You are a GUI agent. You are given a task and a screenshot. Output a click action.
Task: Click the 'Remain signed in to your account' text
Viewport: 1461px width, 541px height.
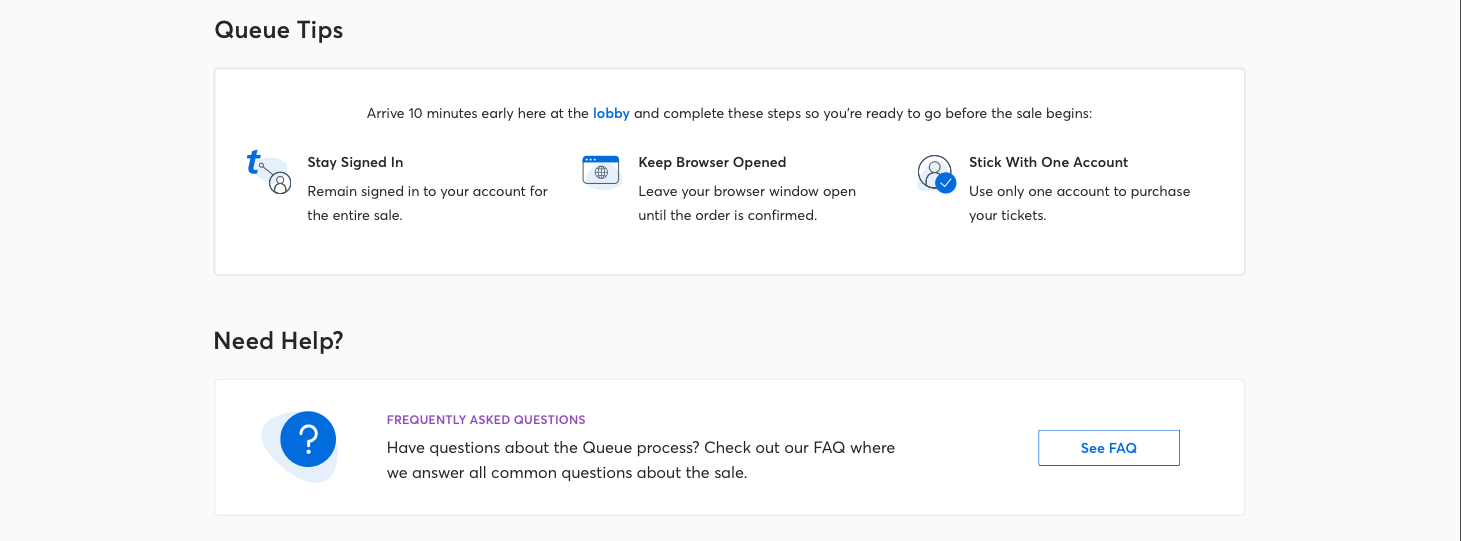click(427, 203)
